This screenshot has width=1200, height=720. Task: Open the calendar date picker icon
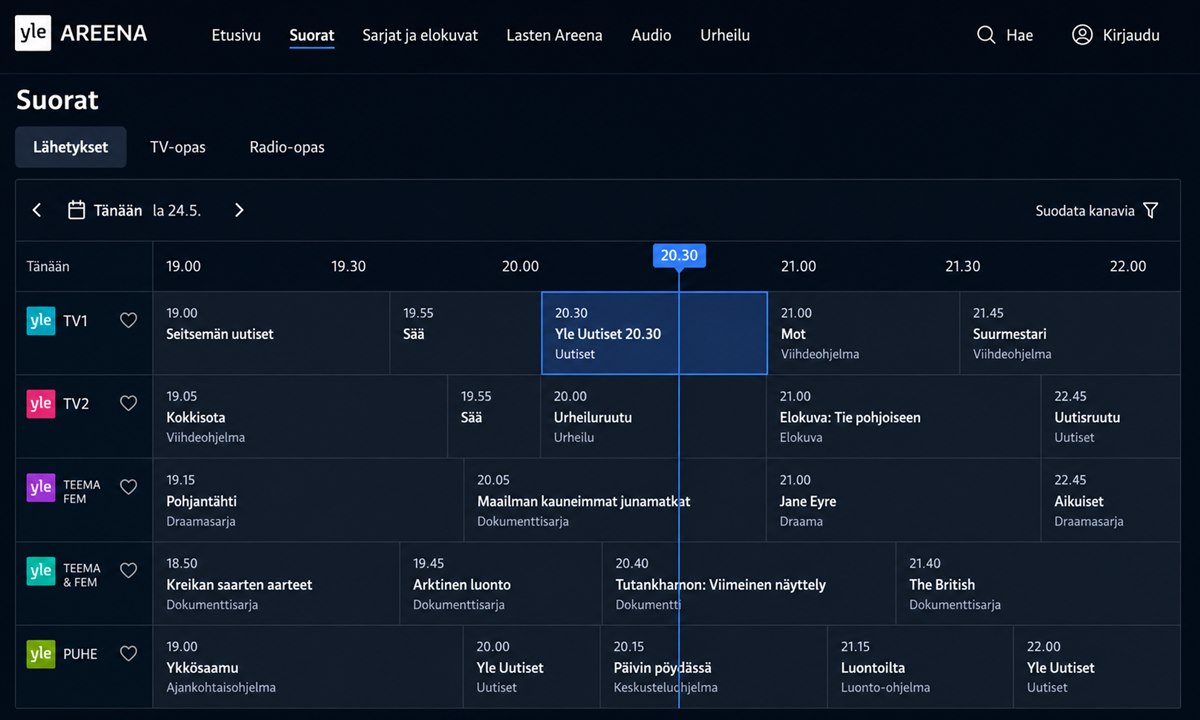pos(76,210)
